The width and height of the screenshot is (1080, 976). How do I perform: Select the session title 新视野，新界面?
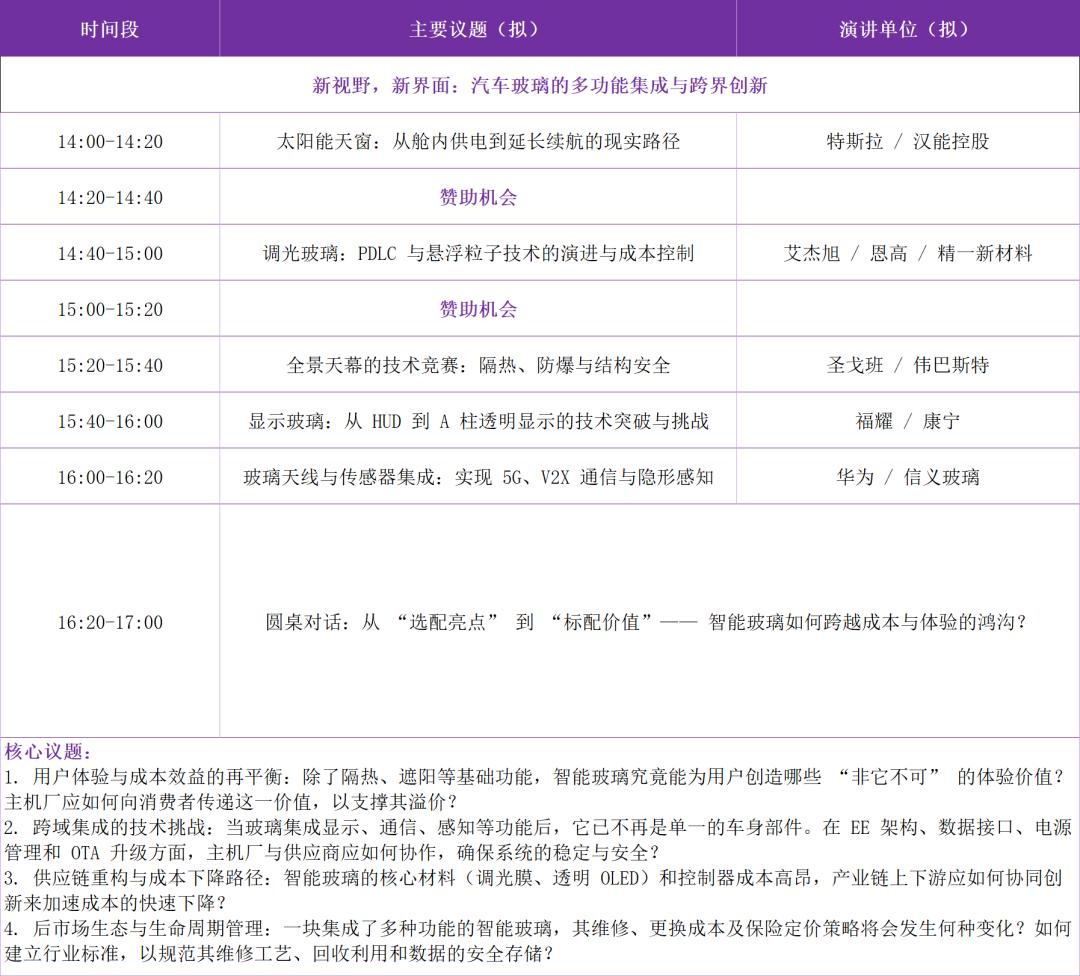click(x=539, y=85)
